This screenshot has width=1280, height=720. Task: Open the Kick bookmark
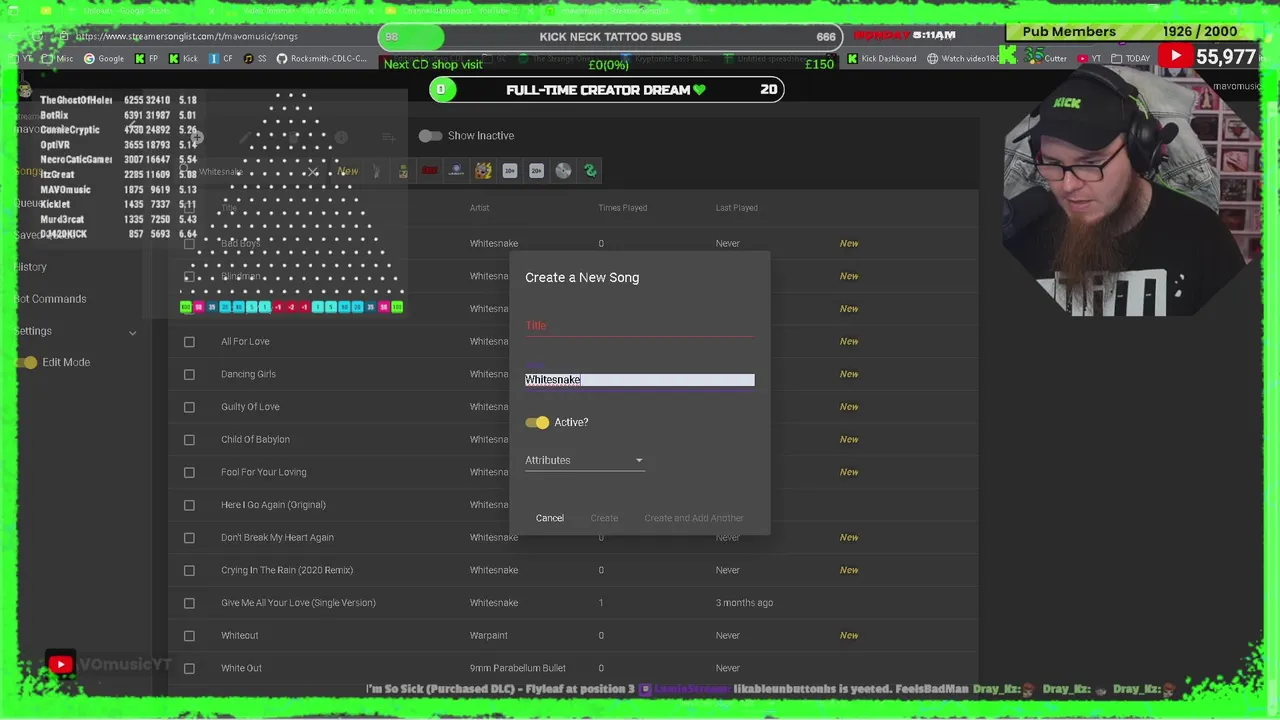(x=183, y=58)
